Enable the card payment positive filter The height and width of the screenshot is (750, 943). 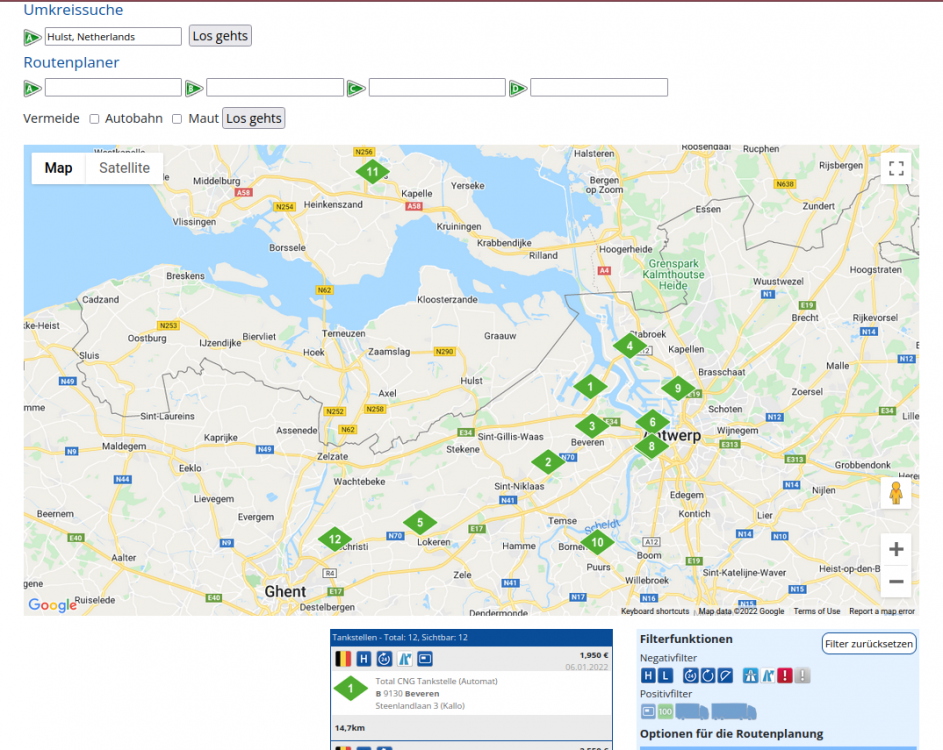click(x=648, y=712)
